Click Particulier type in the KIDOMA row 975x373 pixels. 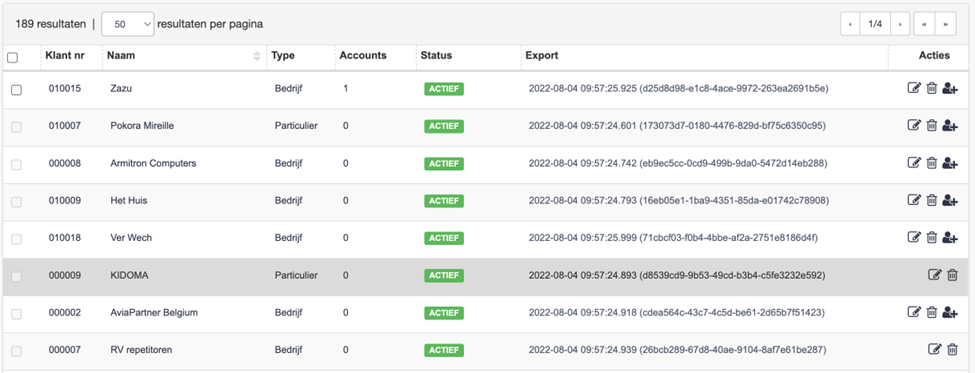point(296,275)
